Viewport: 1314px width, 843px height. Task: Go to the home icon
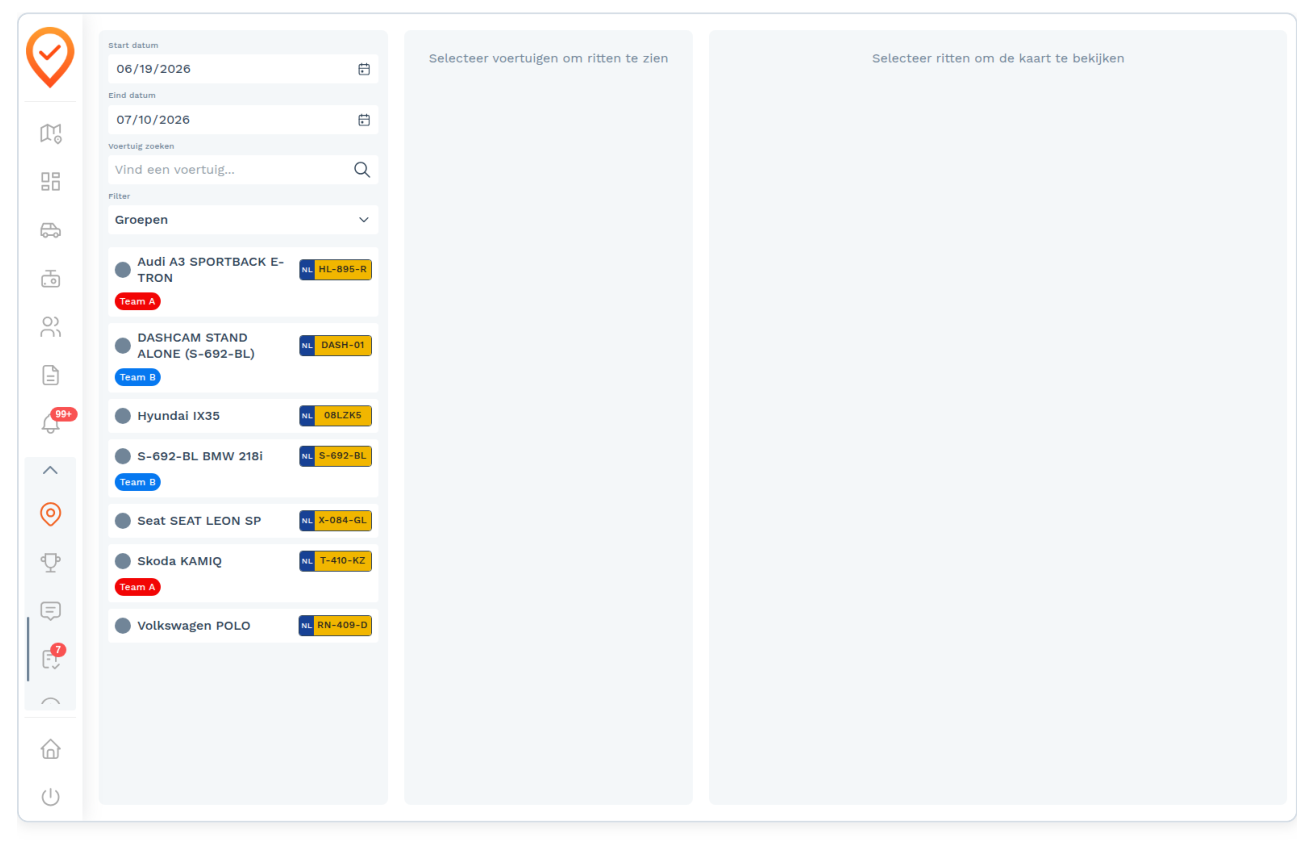point(50,749)
